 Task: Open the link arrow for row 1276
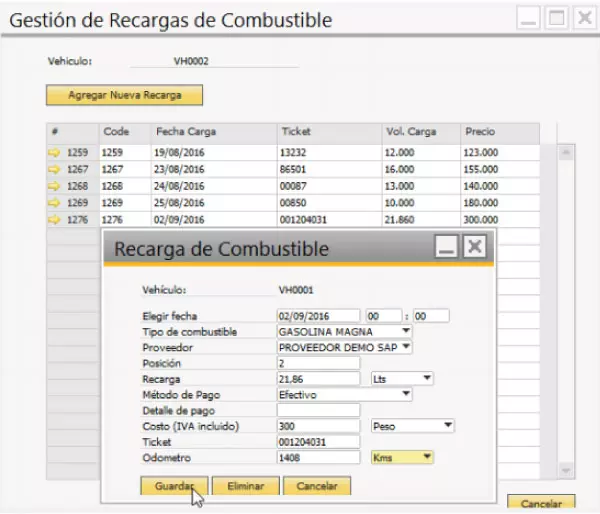54,219
